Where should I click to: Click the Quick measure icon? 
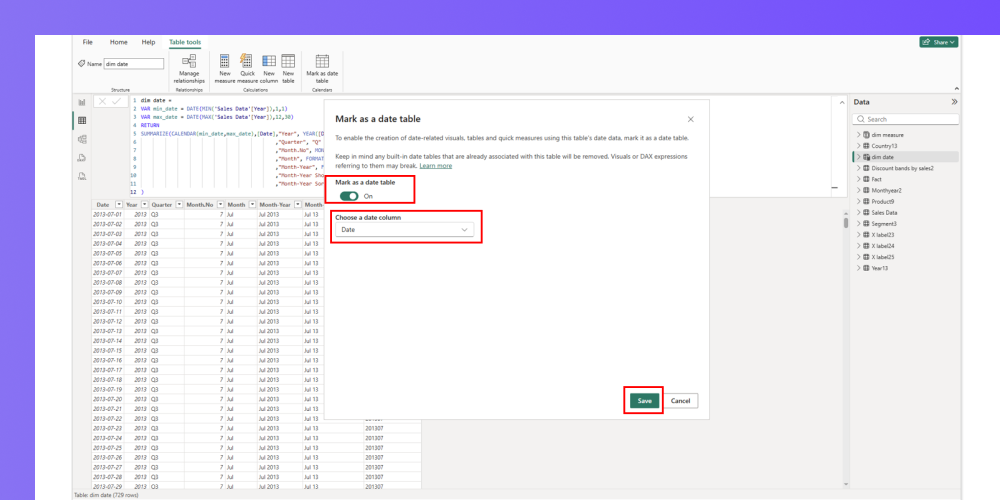click(246, 61)
